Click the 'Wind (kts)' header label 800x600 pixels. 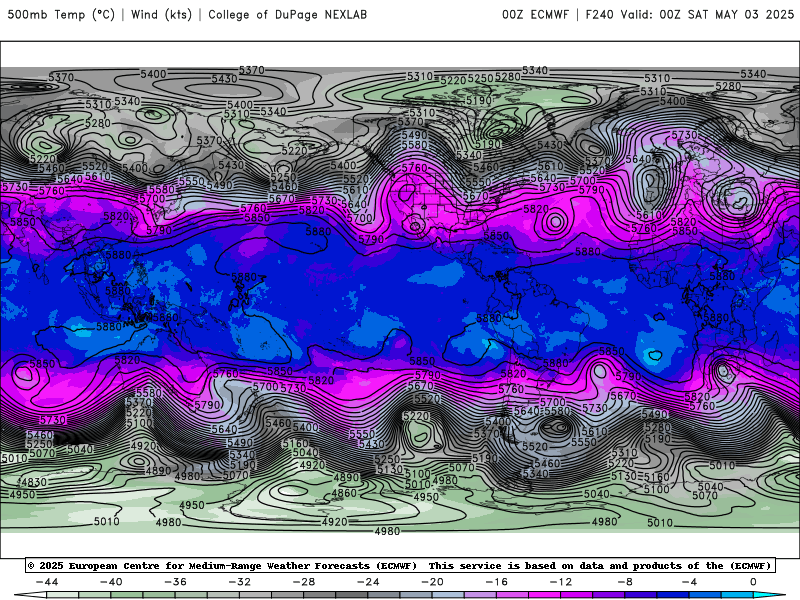(161, 15)
